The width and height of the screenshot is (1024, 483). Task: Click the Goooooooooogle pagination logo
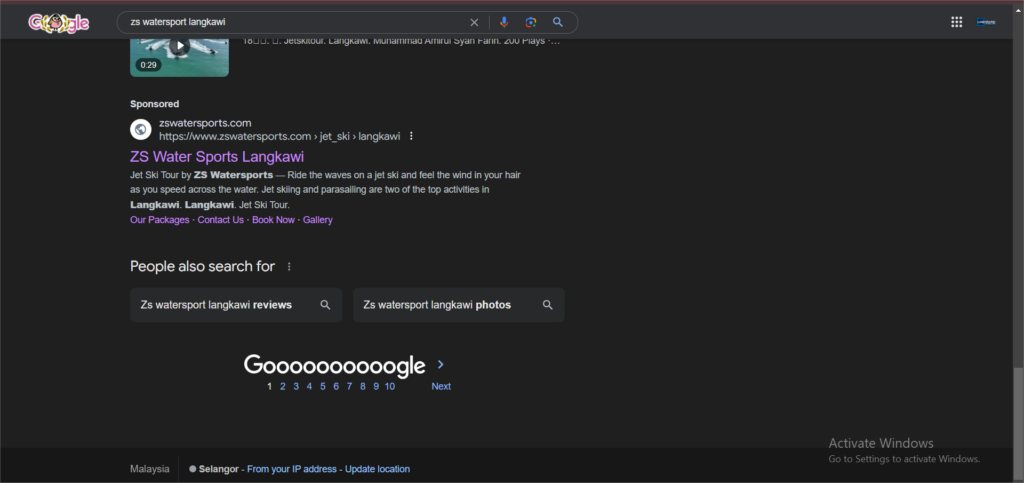(334, 366)
